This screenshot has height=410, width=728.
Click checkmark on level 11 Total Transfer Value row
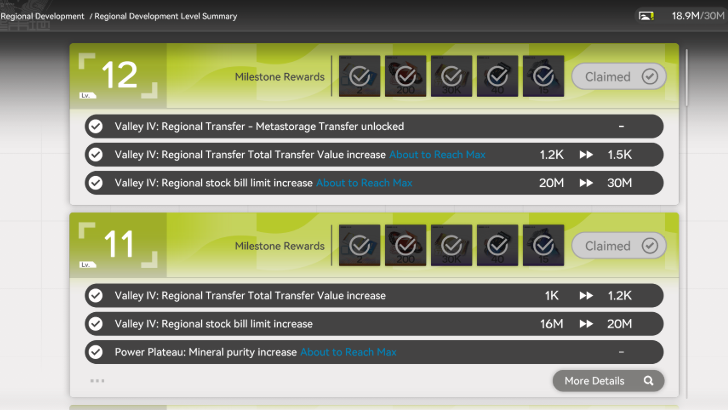click(x=96, y=295)
